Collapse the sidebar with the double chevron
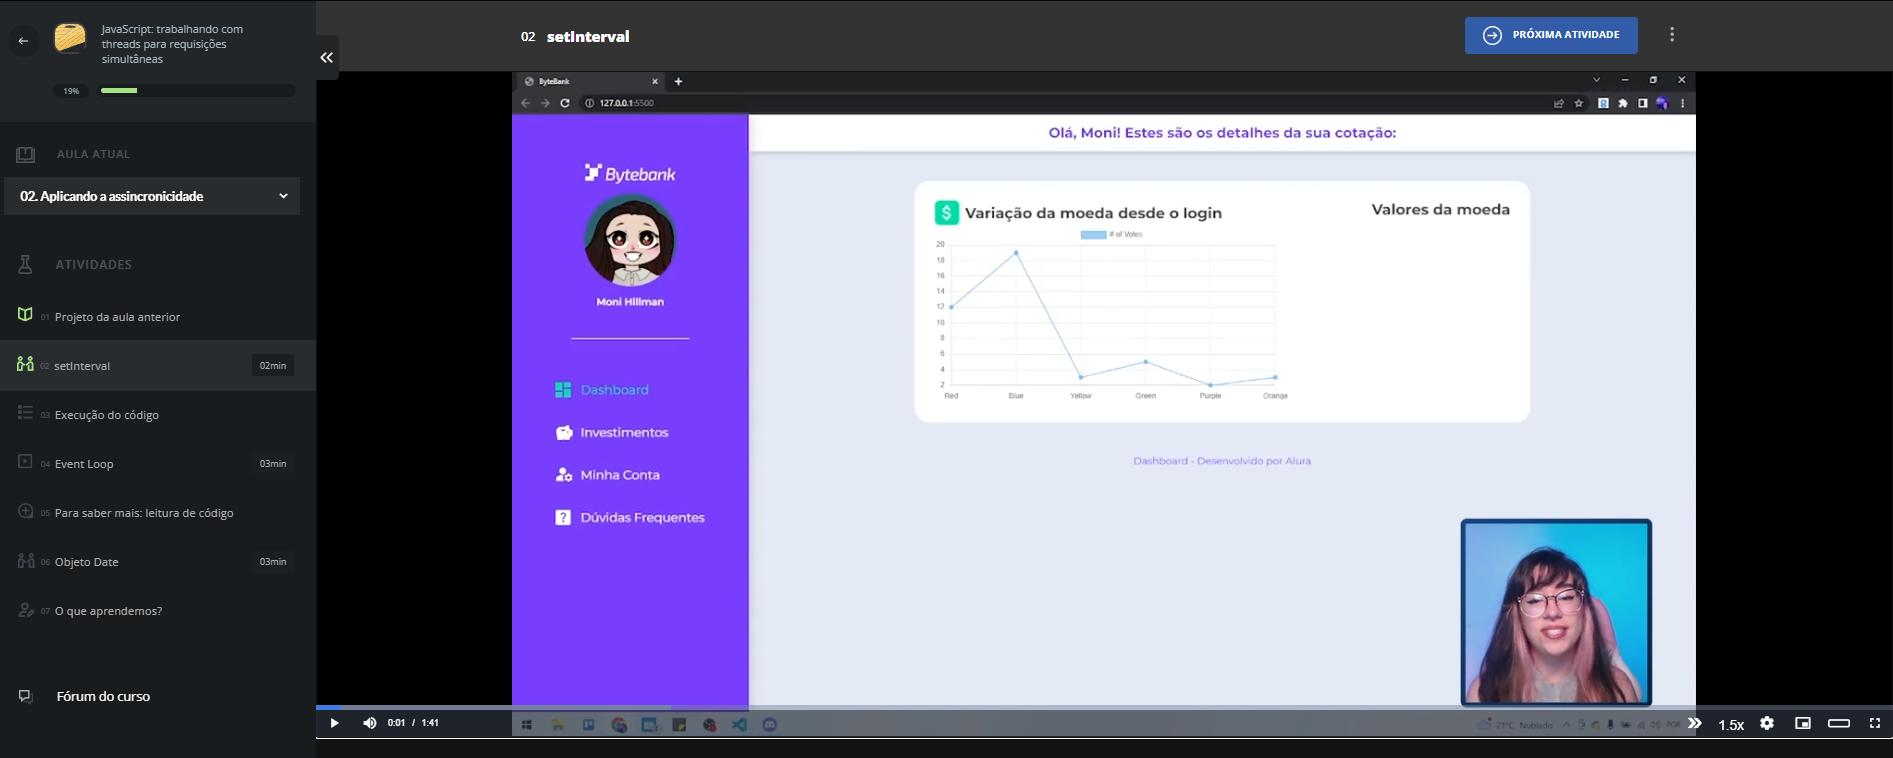Image resolution: width=1893 pixels, height=758 pixels. (326, 58)
